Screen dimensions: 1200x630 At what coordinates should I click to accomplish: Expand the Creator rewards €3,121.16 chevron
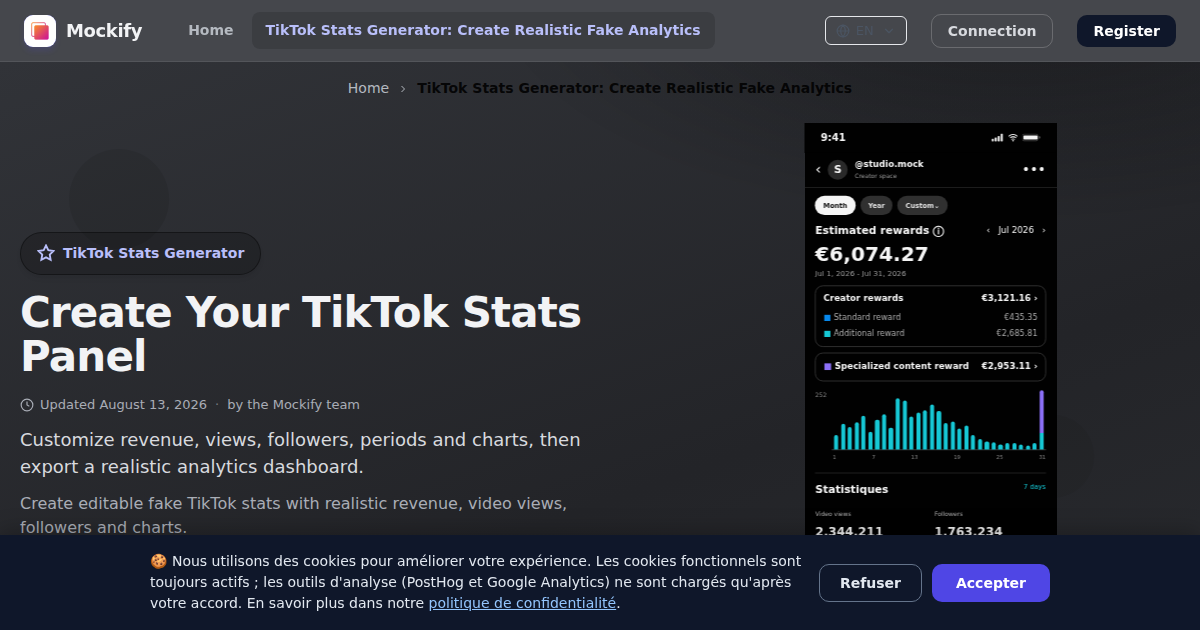(1036, 298)
